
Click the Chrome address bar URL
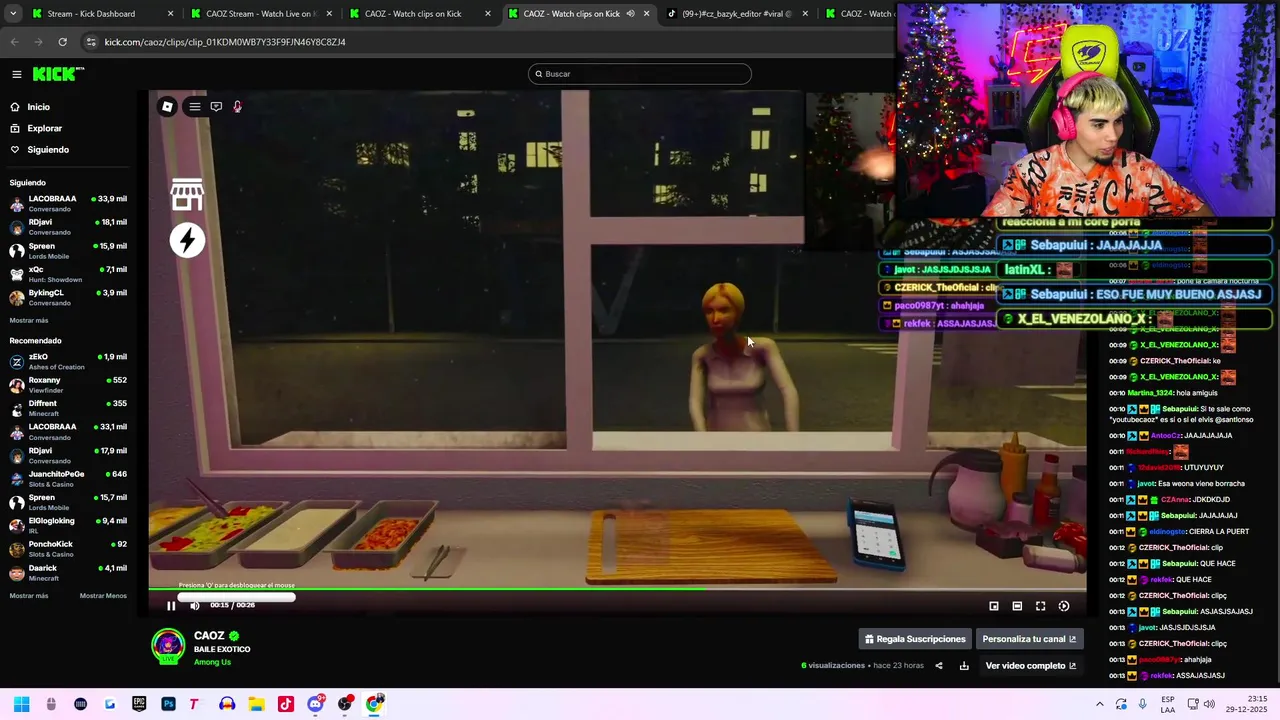[225, 42]
